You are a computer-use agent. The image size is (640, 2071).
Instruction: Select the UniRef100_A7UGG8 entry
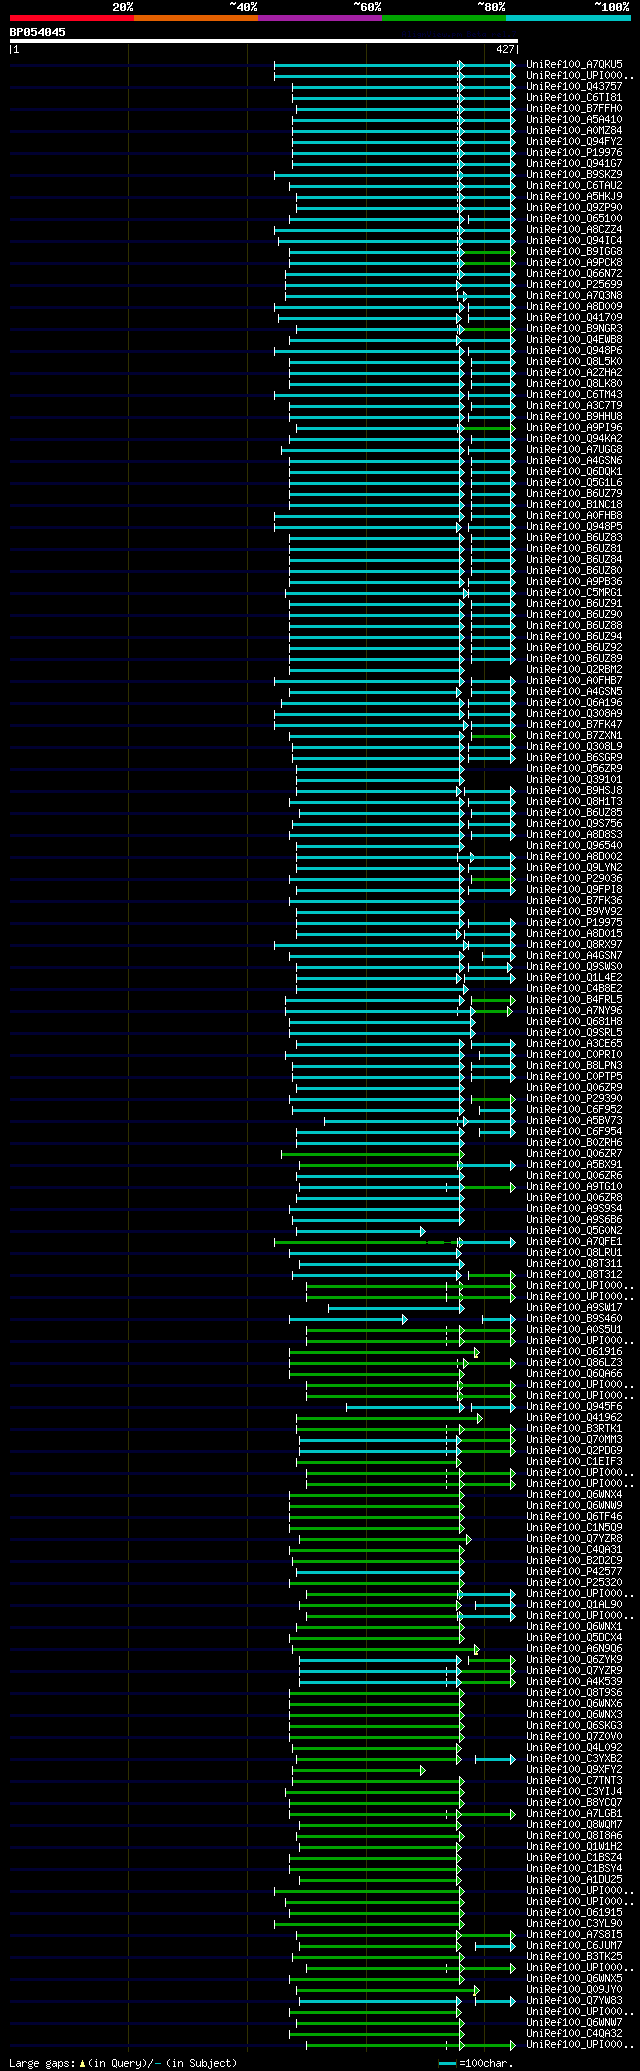pos(574,449)
